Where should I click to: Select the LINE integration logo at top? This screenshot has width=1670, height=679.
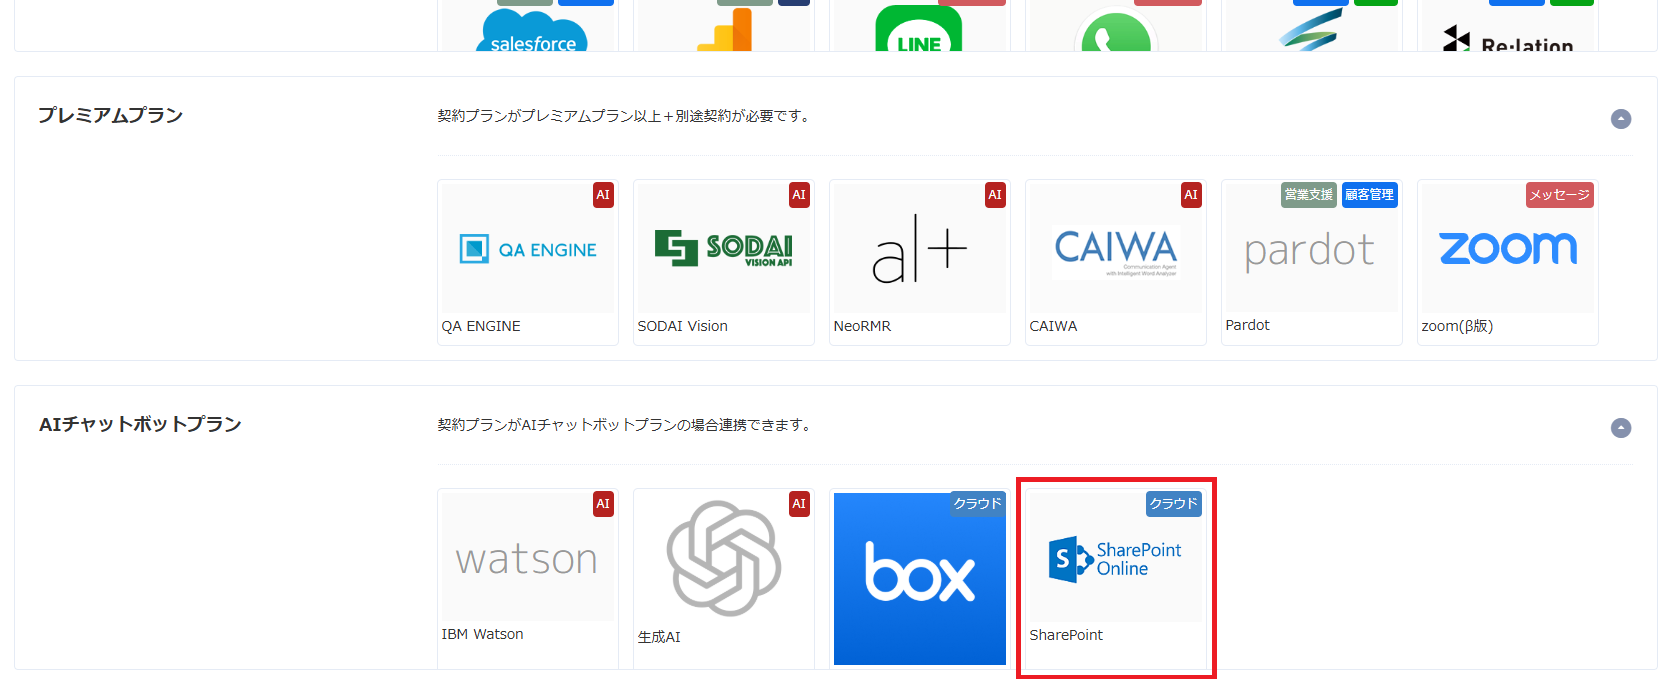pyautogui.click(x=919, y=28)
